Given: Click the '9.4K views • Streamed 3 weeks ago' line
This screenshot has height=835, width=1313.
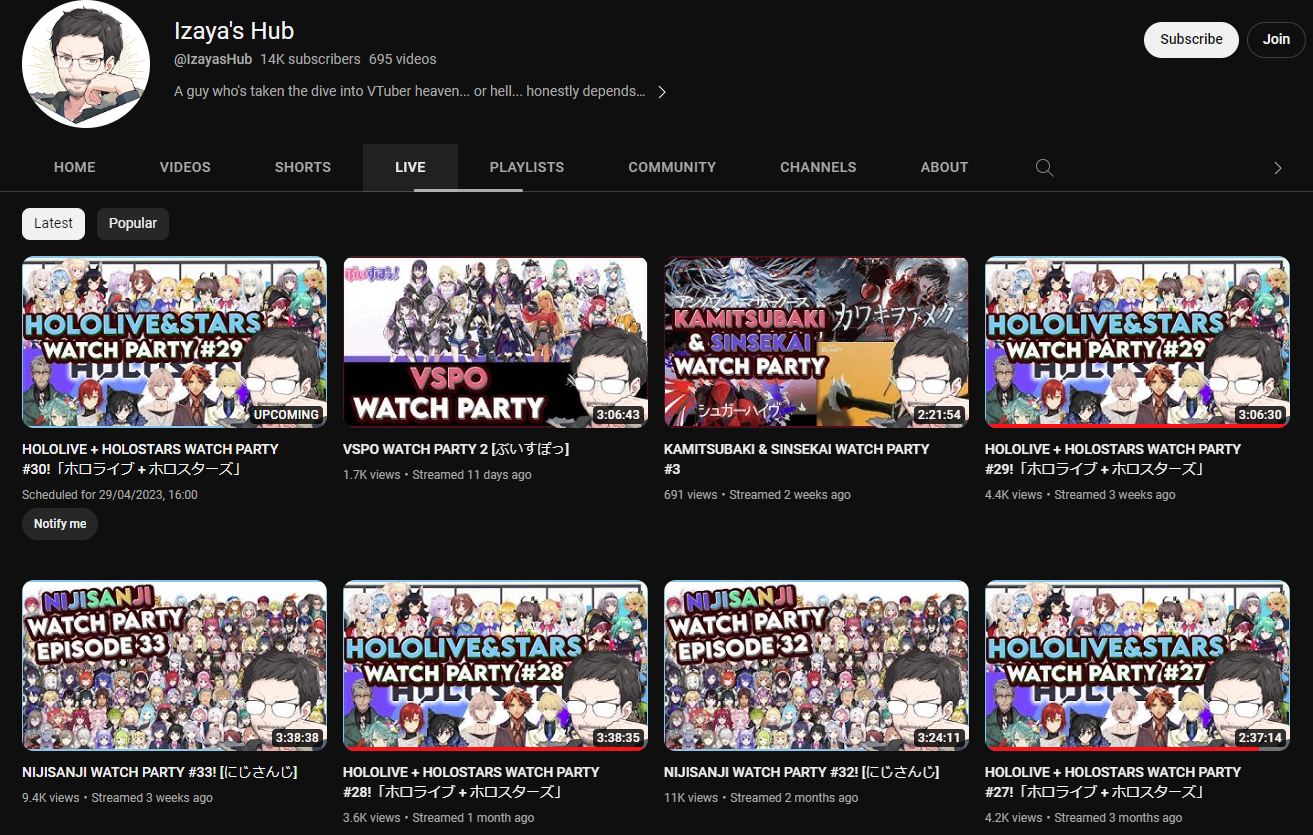Looking at the screenshot, I should click(x=117, y=798).
